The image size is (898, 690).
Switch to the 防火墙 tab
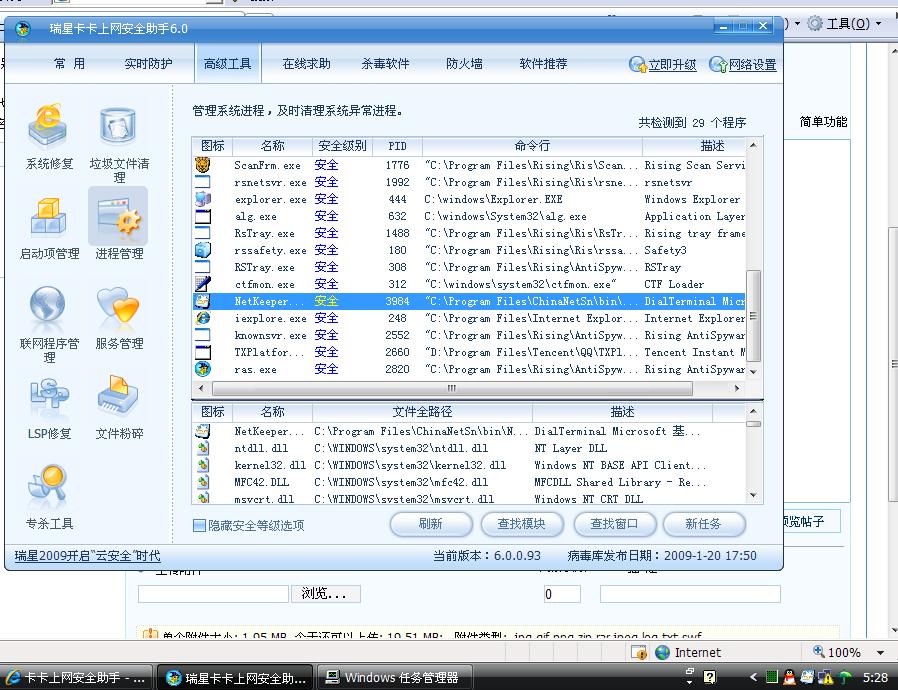click(x=464, y=64)
